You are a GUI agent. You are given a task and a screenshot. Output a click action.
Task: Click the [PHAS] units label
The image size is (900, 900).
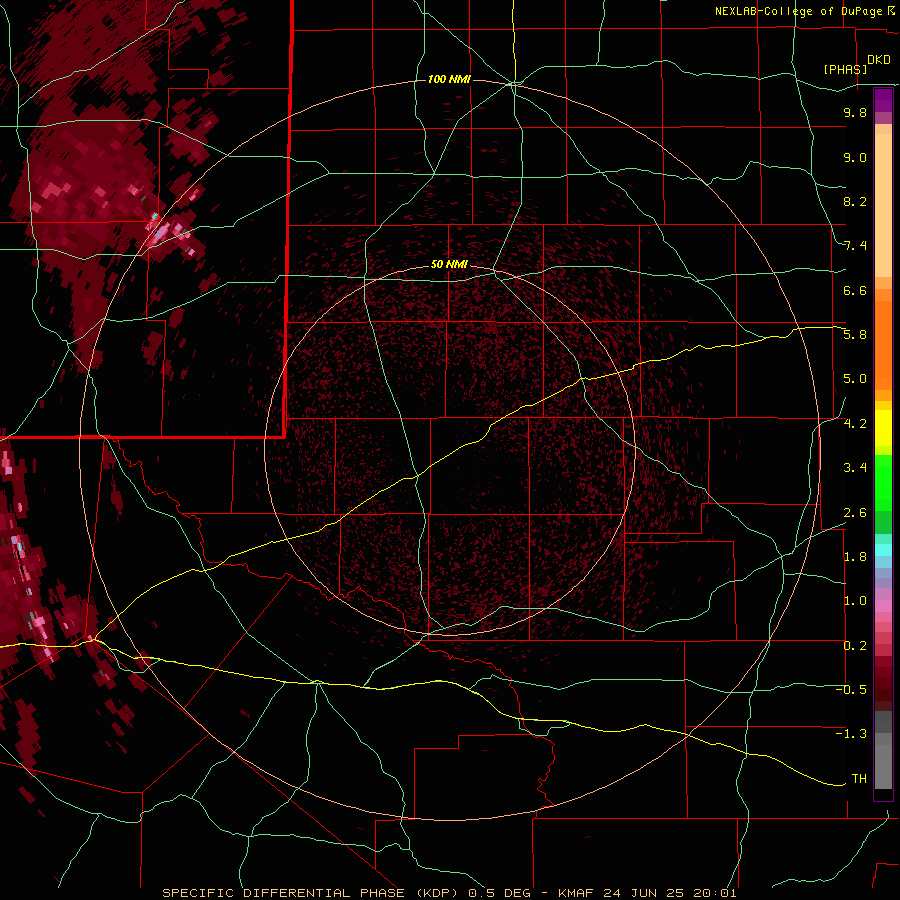pos(845,69)
